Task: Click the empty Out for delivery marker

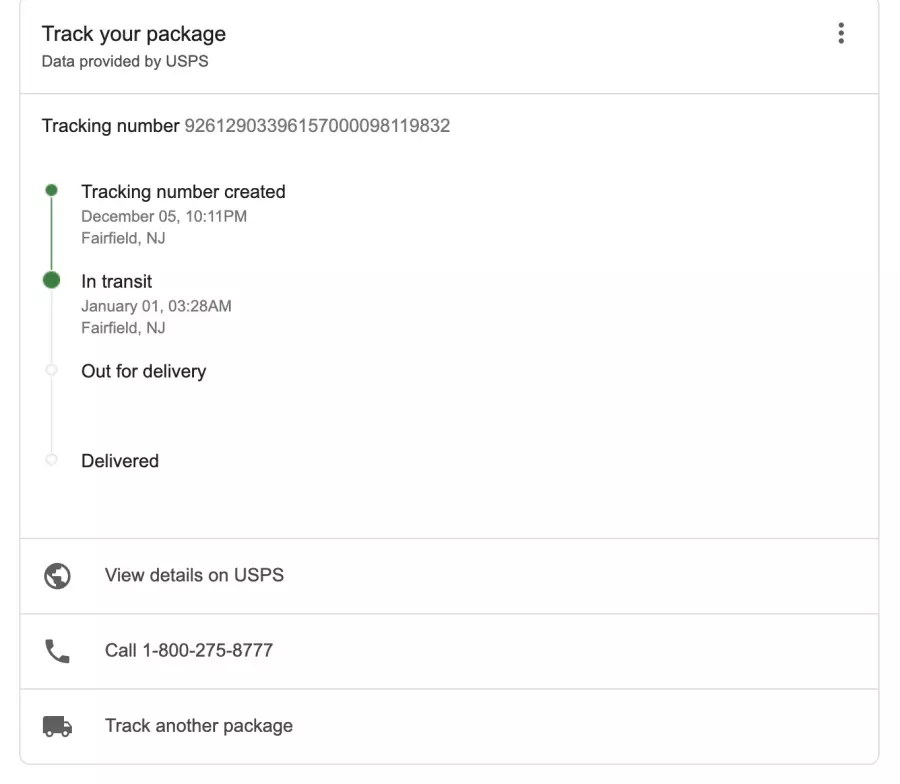Action: click(x=52, y=370)
